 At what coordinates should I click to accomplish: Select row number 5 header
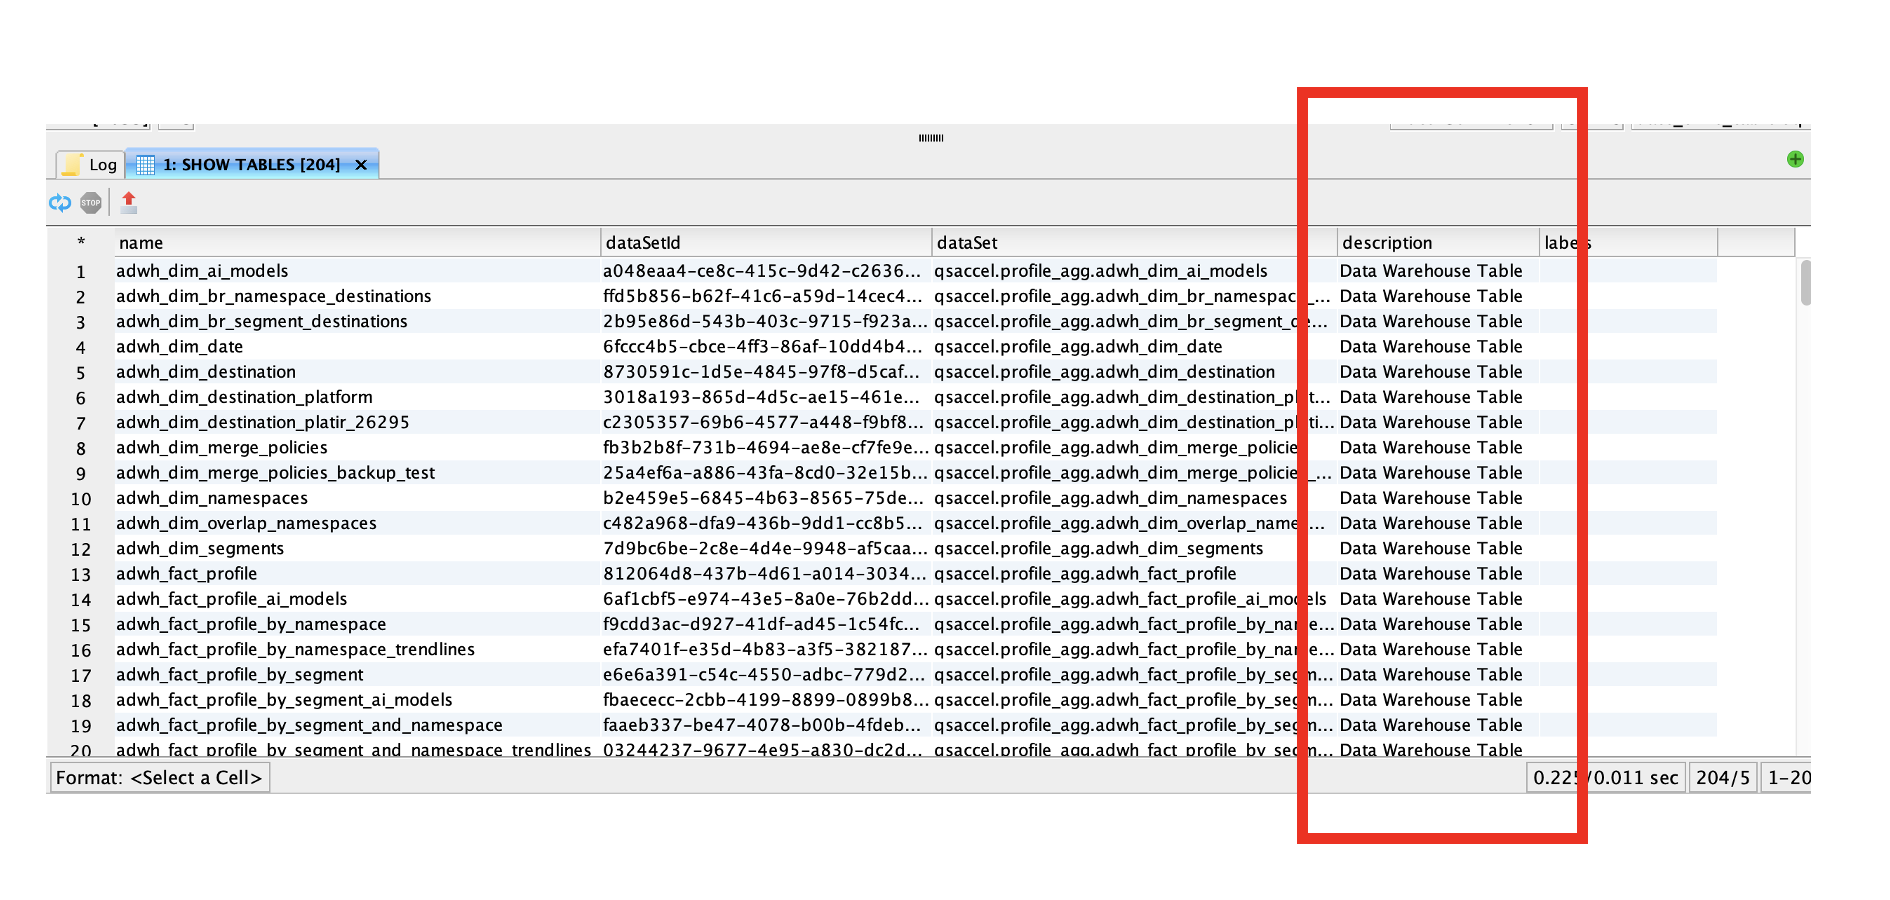[81, 373]
